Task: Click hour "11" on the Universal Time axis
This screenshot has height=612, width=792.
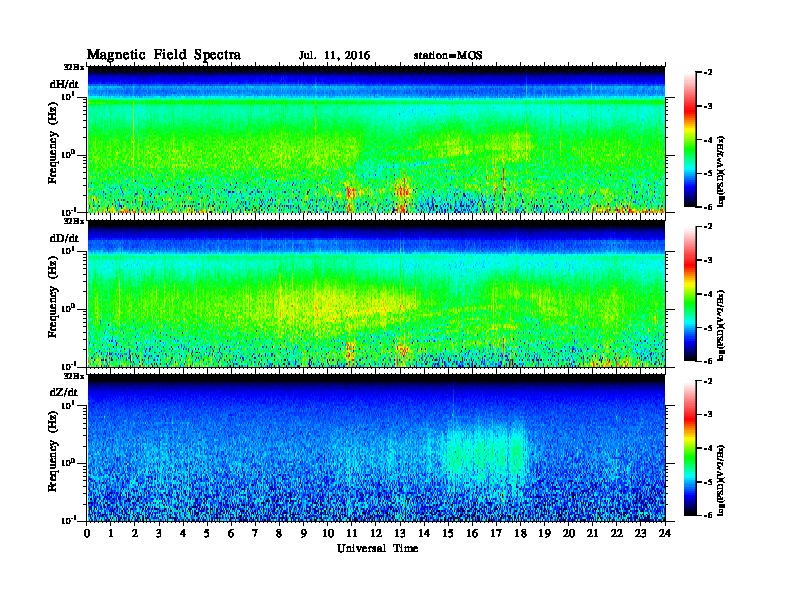Action: click(x=352, y=534)
